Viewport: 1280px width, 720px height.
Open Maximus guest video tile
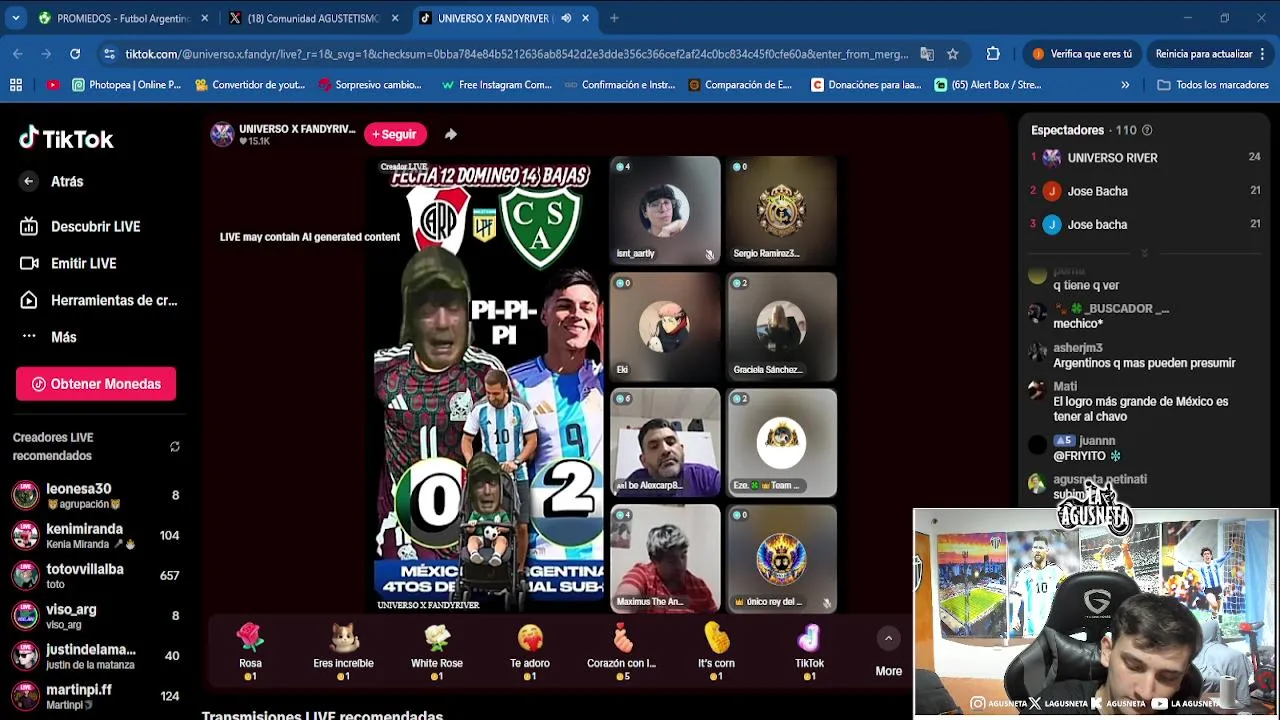click(x=665, y=558)
